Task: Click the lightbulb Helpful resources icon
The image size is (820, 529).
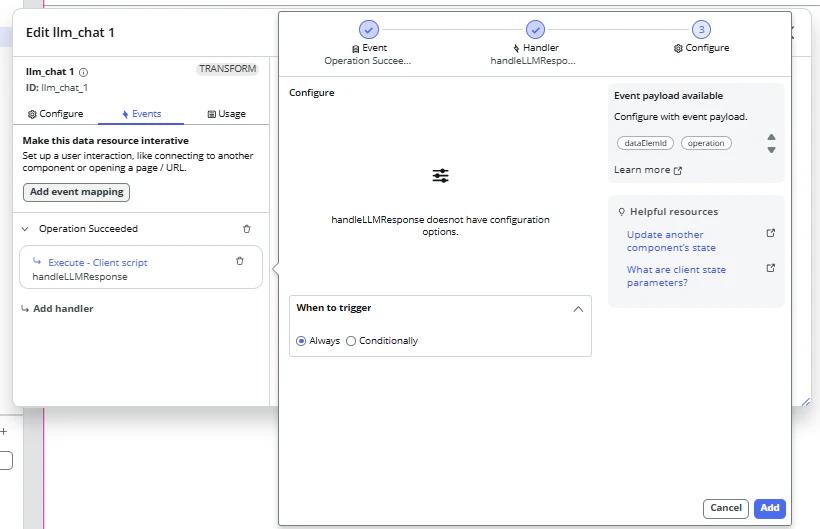Action: (622, 212)
